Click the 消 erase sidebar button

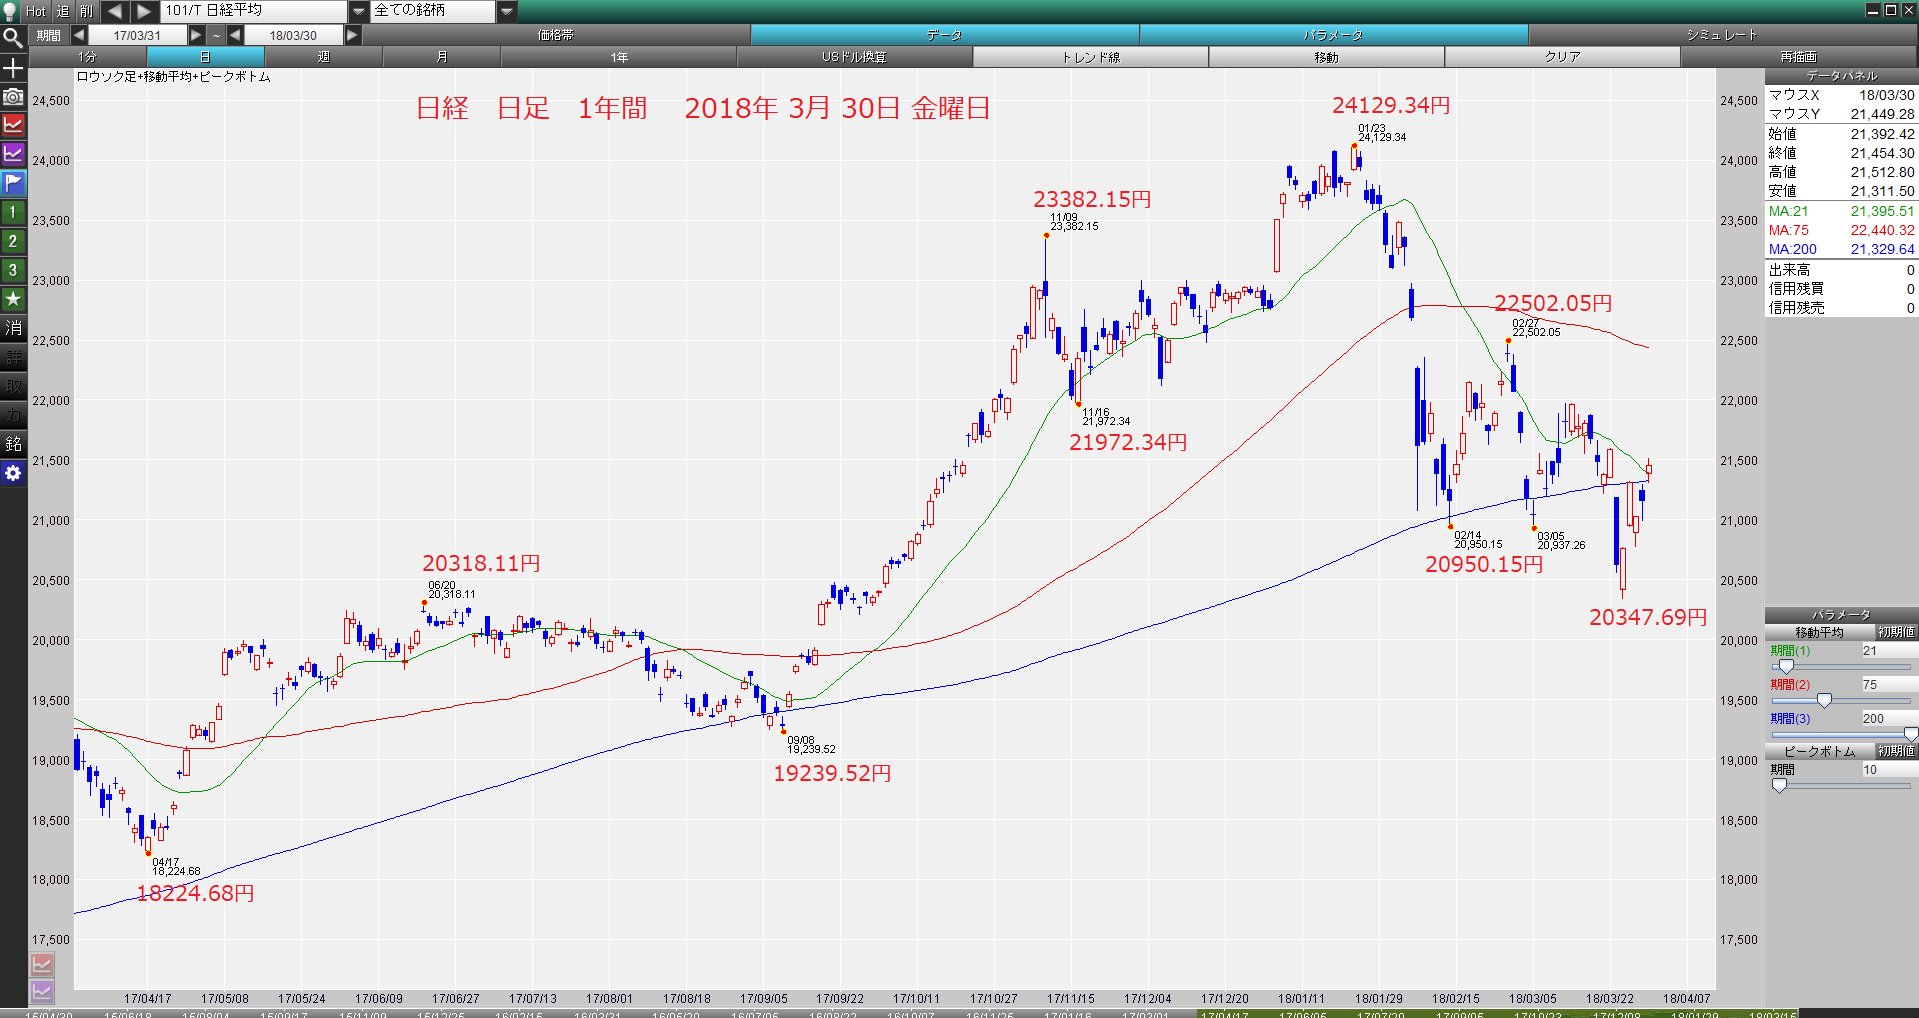(x=13, y=328)
